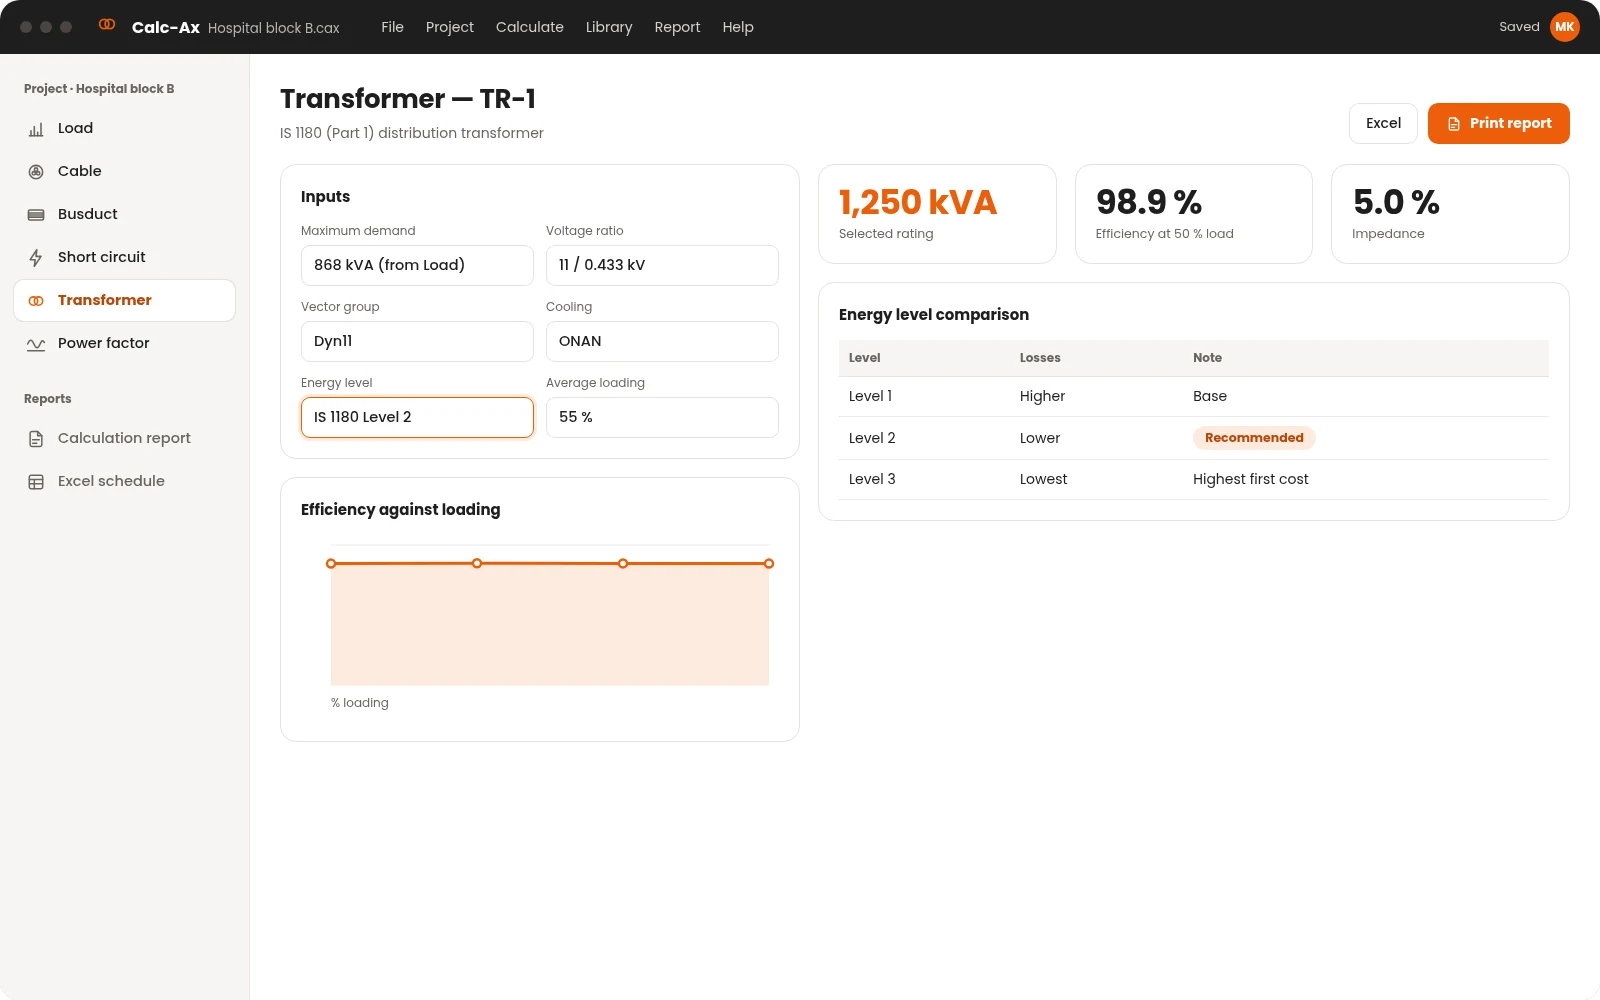This screenshot has height=1000, width=1600.
Task: Open the Help menu
Action: pyautogui.click(x=738, y=27)
